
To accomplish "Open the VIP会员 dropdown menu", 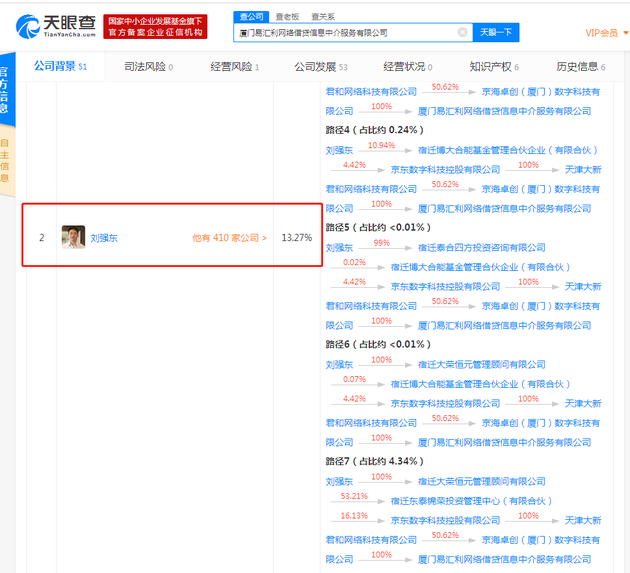I will click(605, 33).
